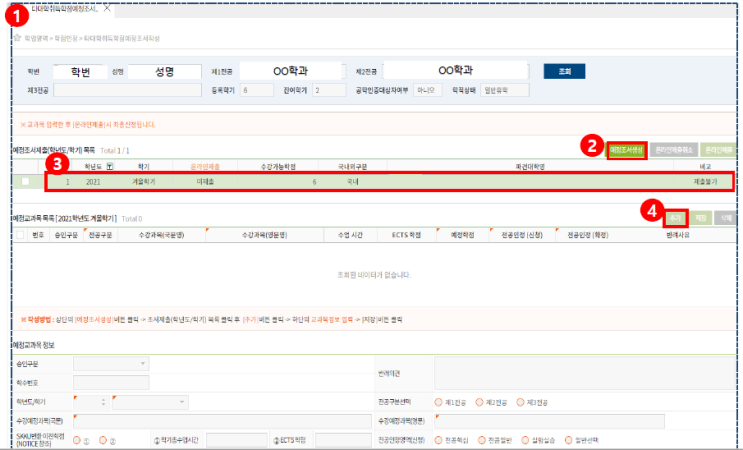The height and width of the screenshot is (450, 743).
Task: Click the 잔여학기 field showing 2
Action: click(x=329, y=90)
